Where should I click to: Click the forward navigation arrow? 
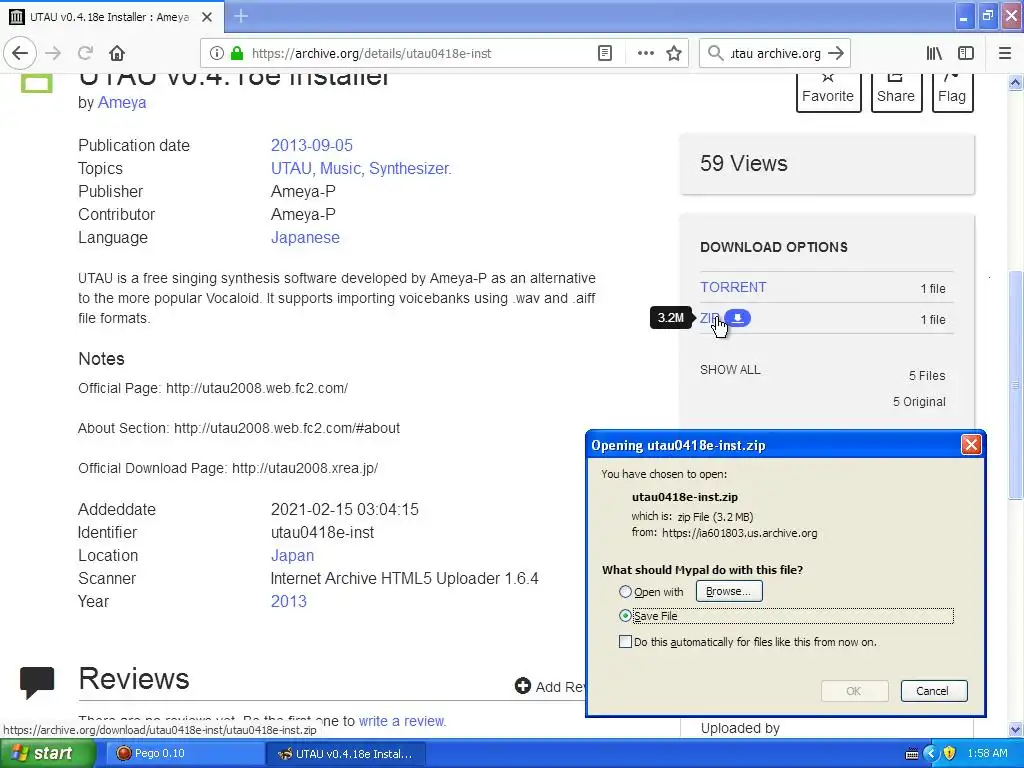pyautogui.click(x=54, y=53)
